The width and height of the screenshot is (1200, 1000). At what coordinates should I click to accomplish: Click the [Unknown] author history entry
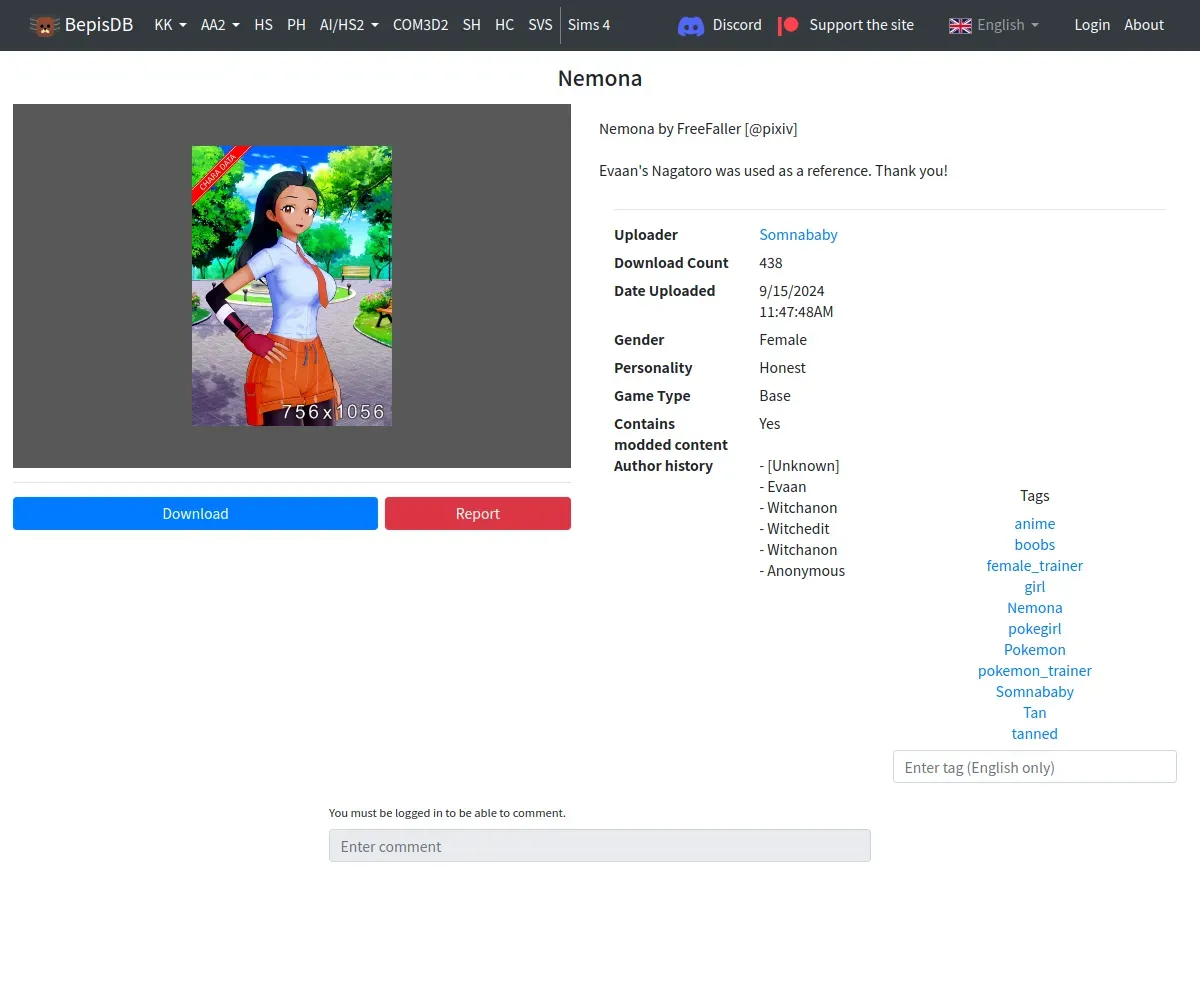[x=800, y=466]
